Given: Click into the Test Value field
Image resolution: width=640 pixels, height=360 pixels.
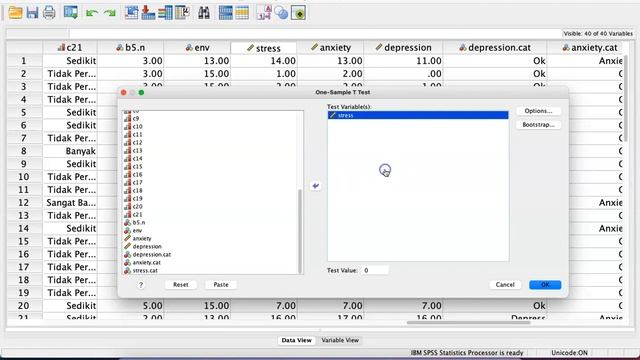Looking at the screenshot, I should (x=375, y=270).
